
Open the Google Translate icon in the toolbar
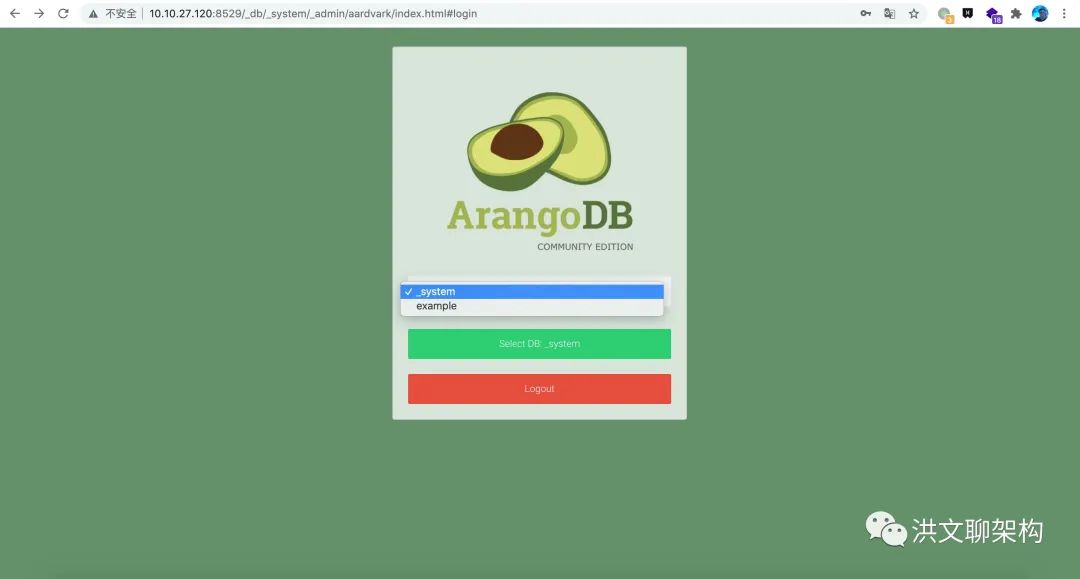coord(889,14)
